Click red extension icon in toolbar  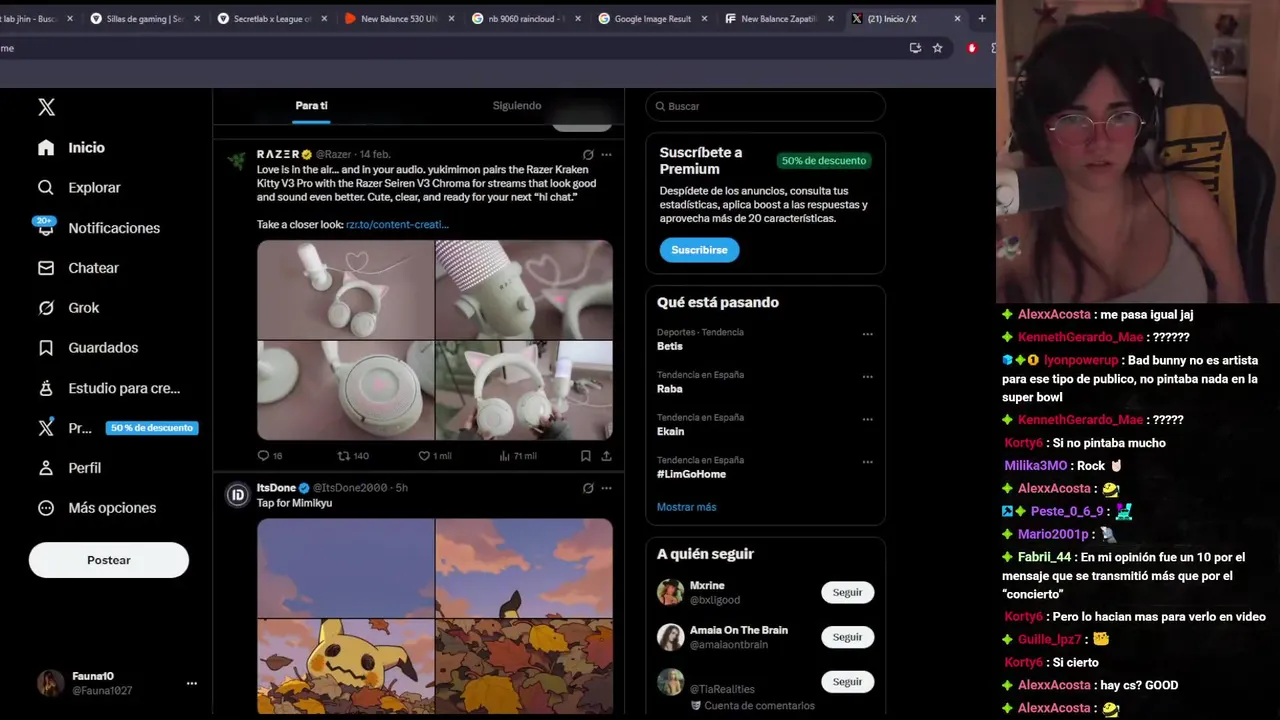point(972,48)
